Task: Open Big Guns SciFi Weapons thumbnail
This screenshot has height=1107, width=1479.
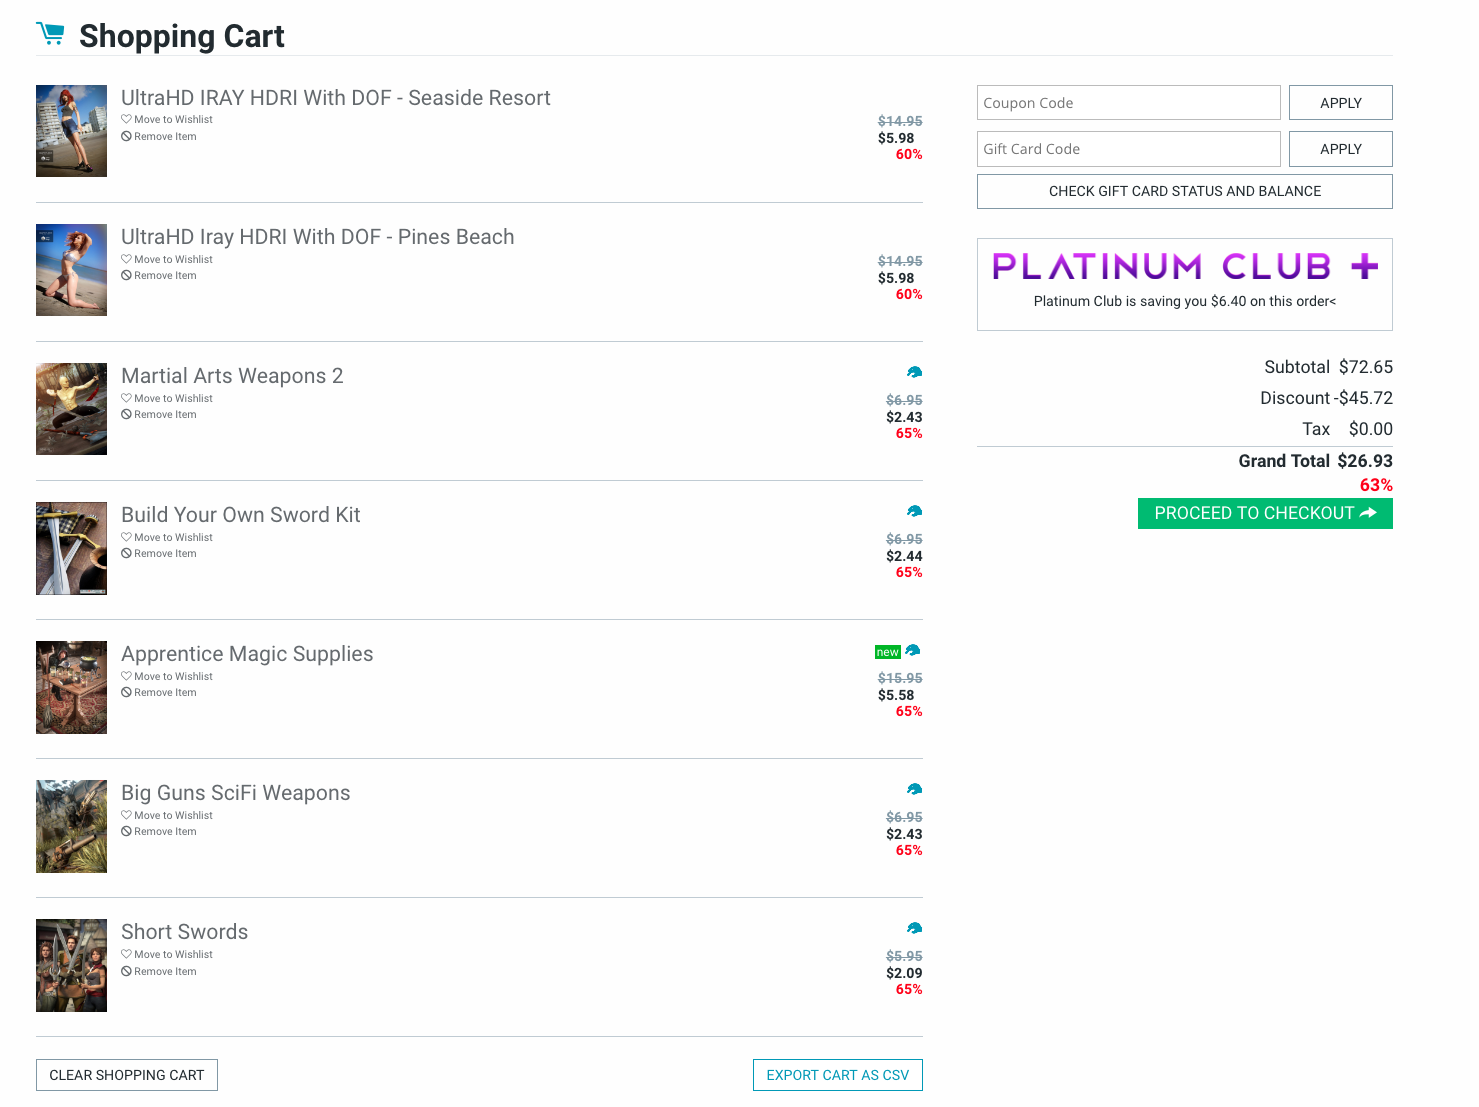Action: tap(71, 826)
